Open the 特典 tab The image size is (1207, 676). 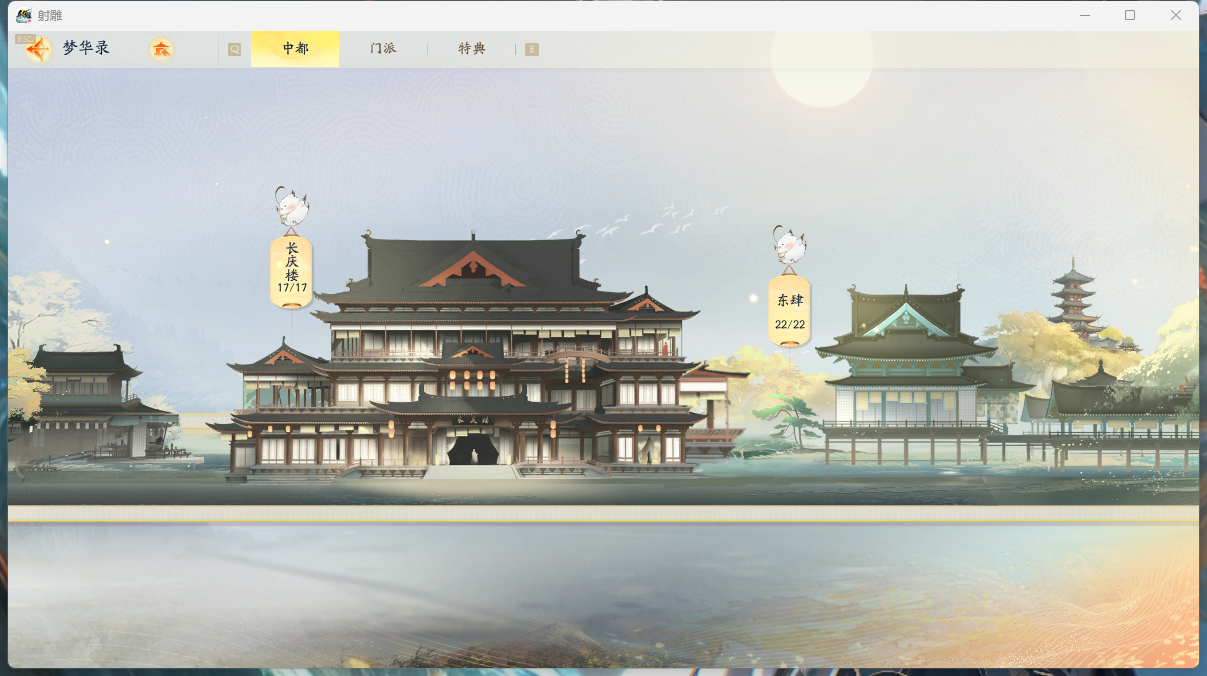click(472, 49)
